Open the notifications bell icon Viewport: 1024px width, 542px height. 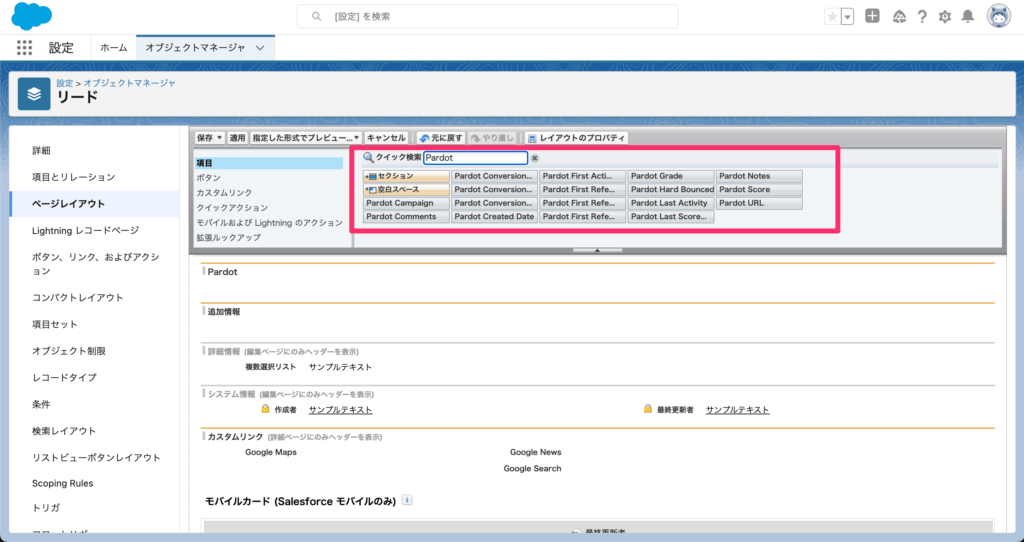(x=968, y=17)
